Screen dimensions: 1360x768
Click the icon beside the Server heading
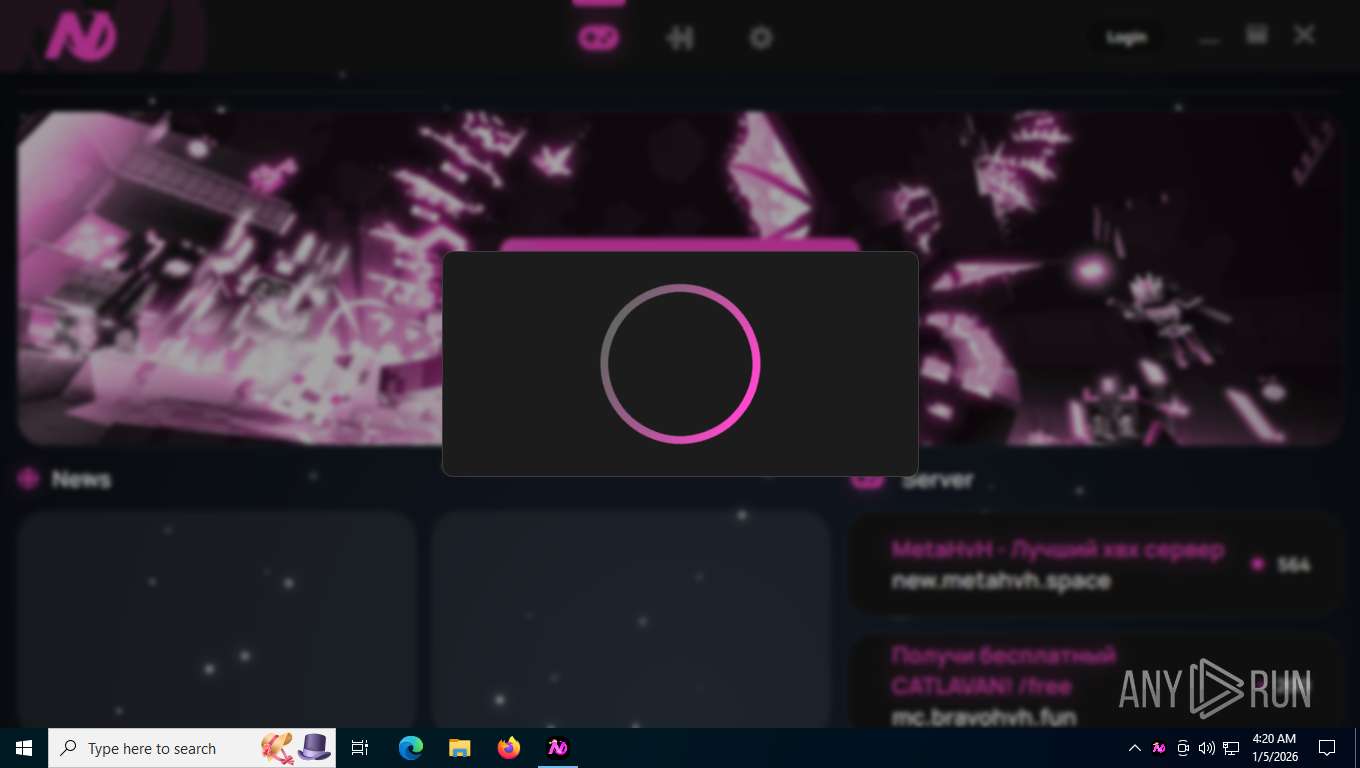coord(868,481)
